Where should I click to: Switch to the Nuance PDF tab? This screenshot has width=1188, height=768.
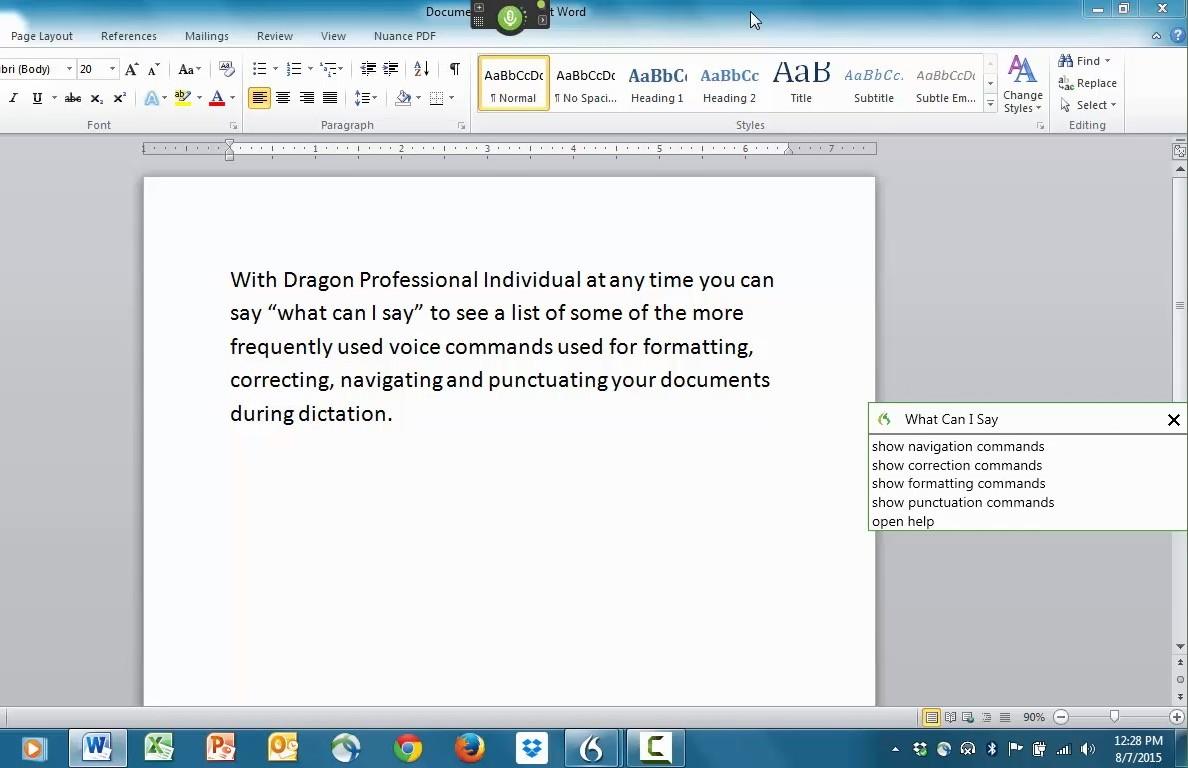(x=404, y=36)
